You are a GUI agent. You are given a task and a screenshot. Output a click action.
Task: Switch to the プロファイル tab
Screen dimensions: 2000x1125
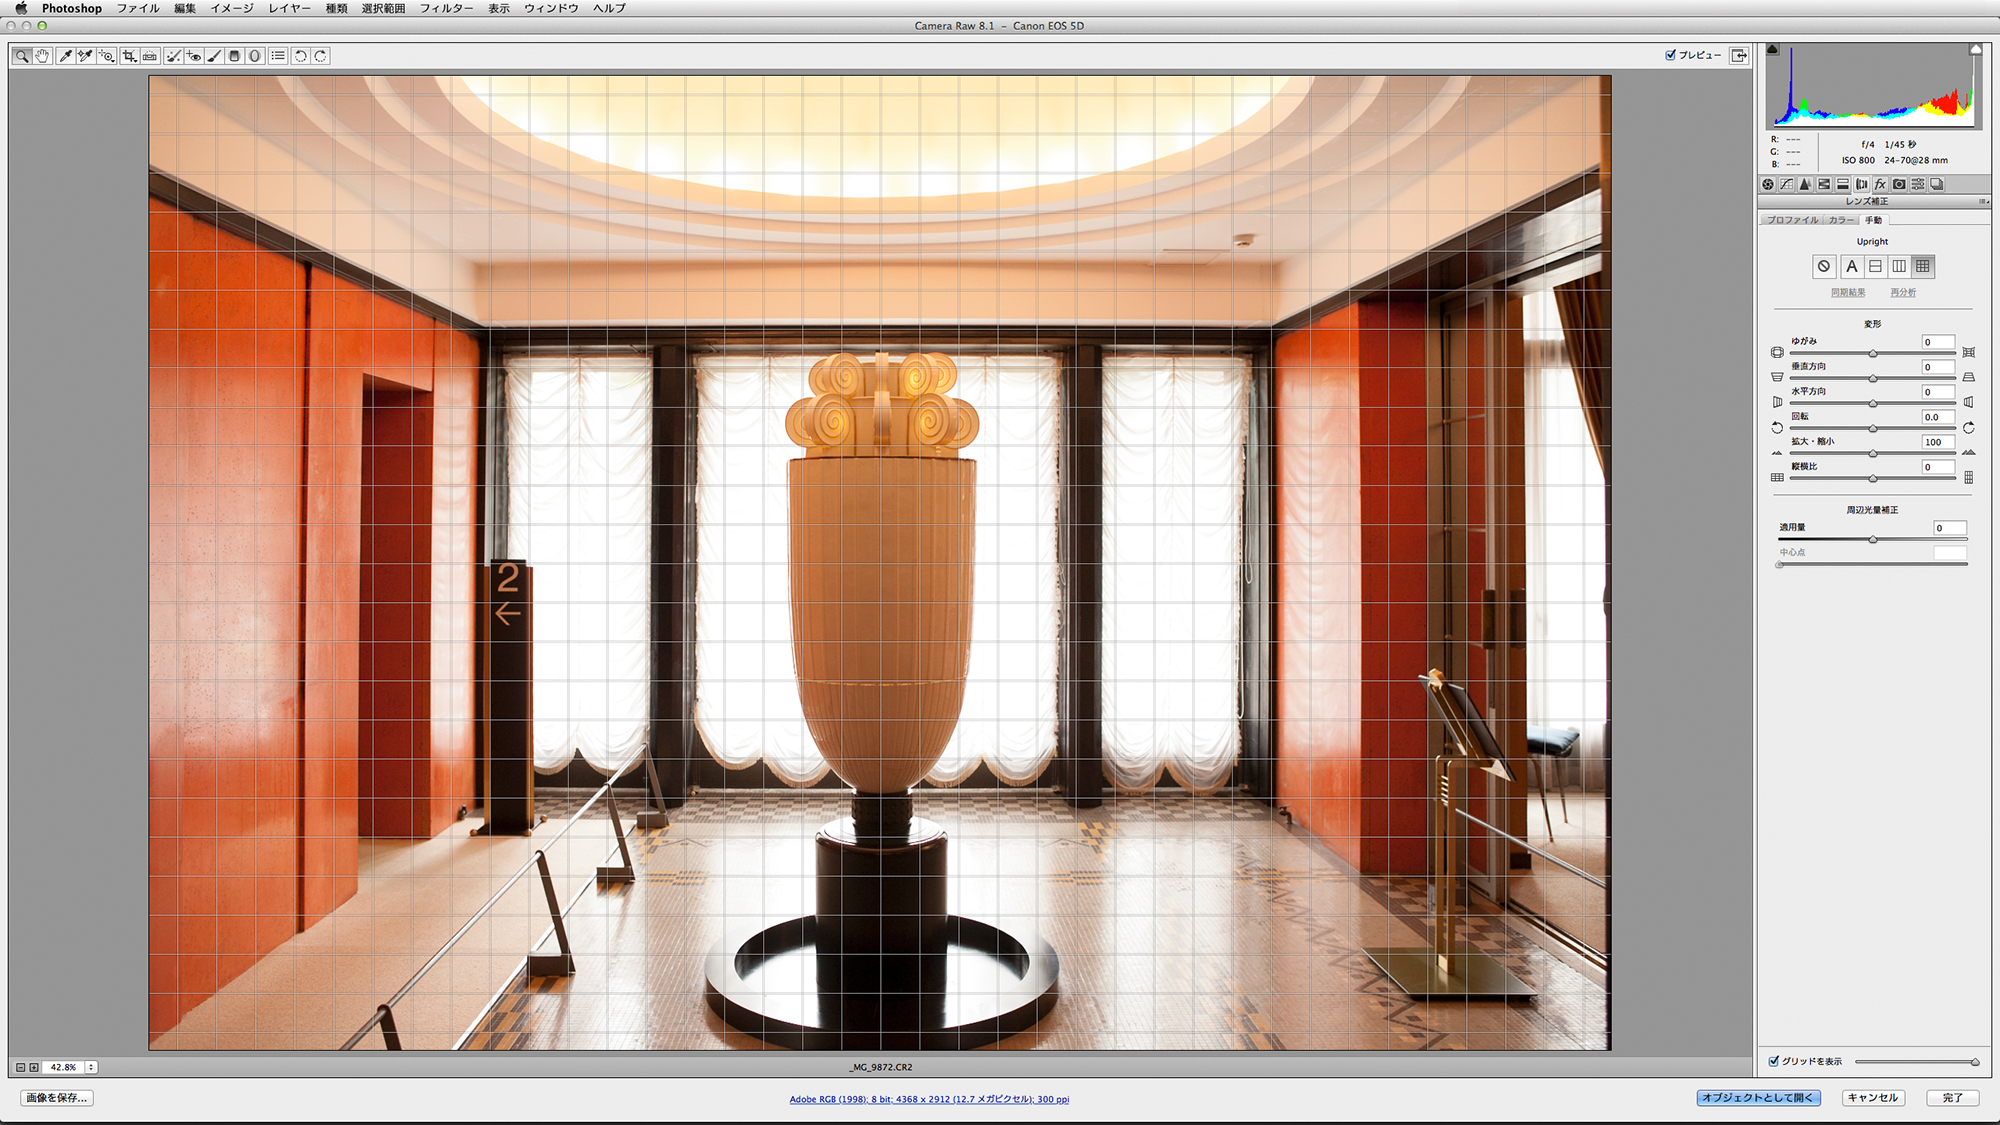1792,220
